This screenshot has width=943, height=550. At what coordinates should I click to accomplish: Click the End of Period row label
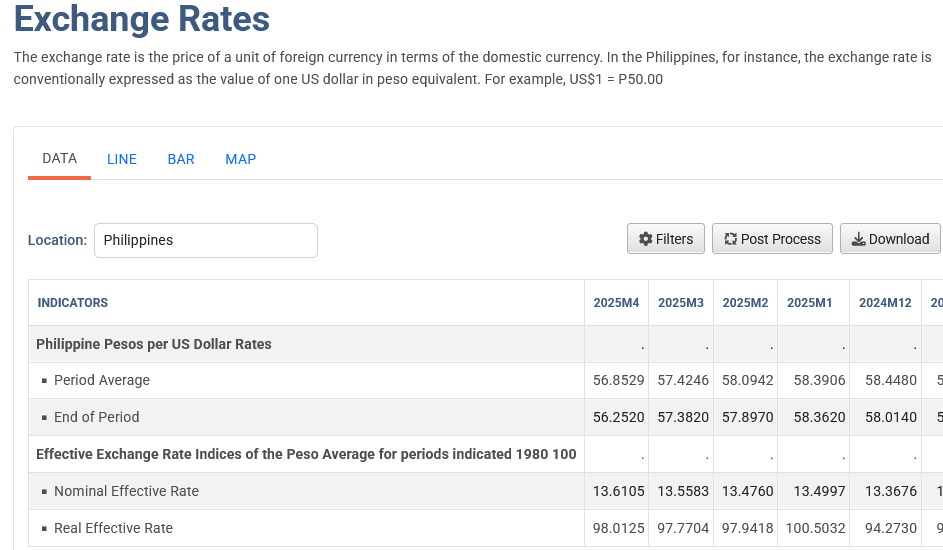(x=96, y=417)
